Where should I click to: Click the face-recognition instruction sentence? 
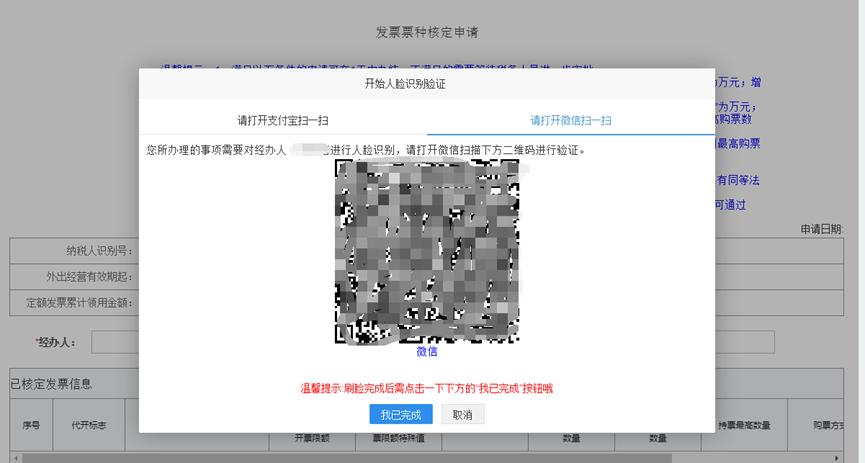click(365, 150)
